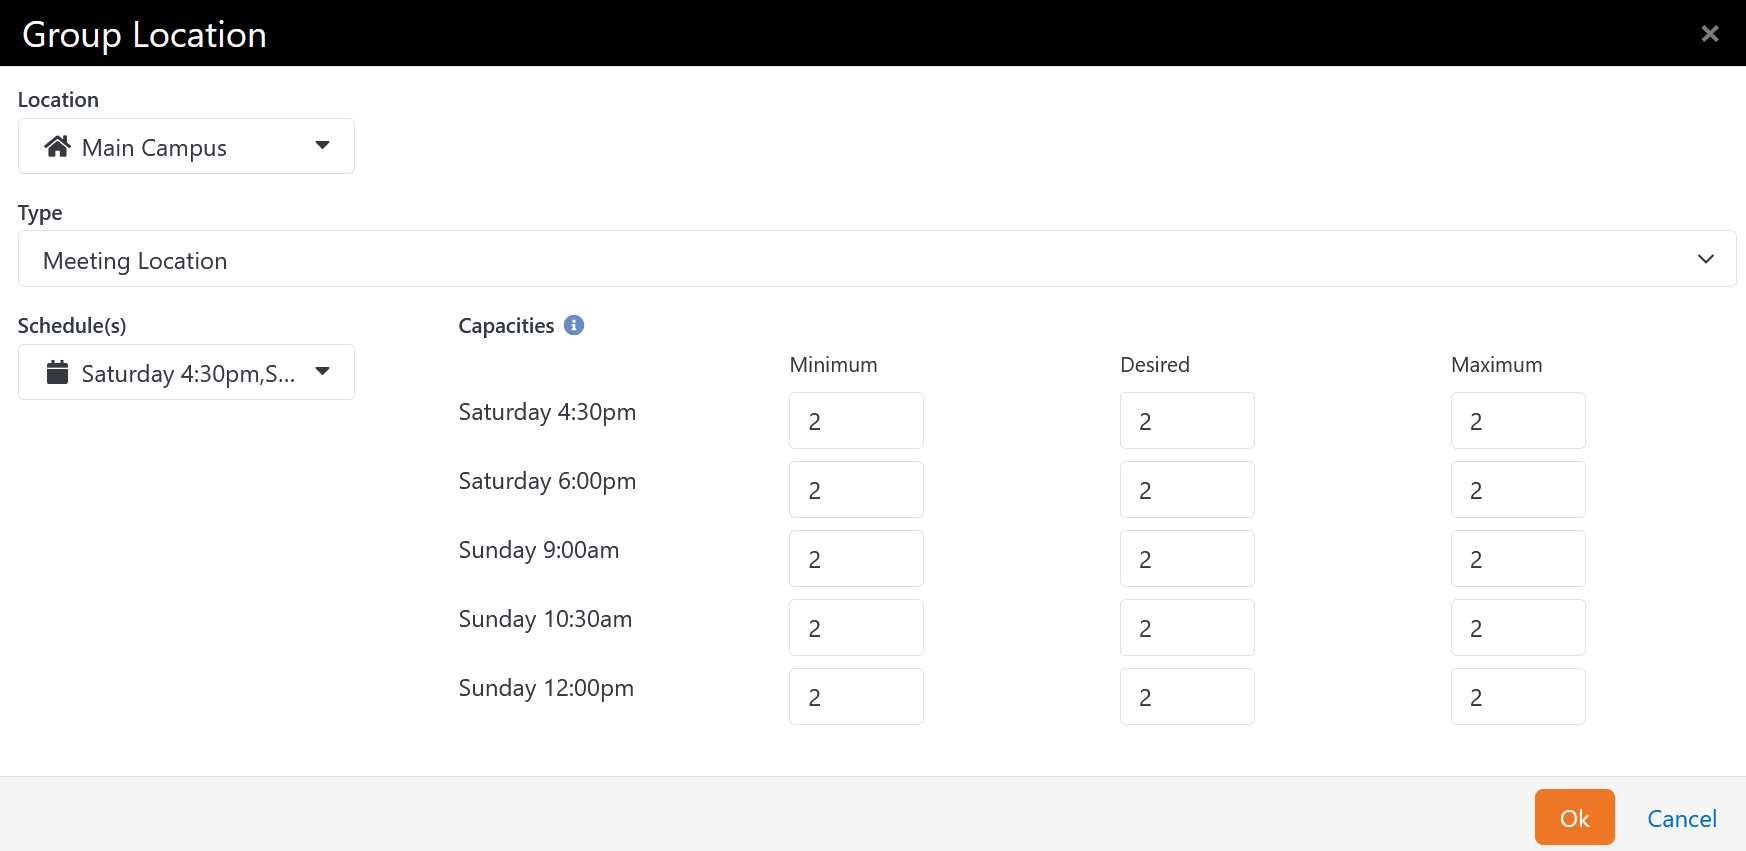Select the Saturday 4:30pm Maximum field
This screenshot has width=1746, height=851.
click(1518, 420)
